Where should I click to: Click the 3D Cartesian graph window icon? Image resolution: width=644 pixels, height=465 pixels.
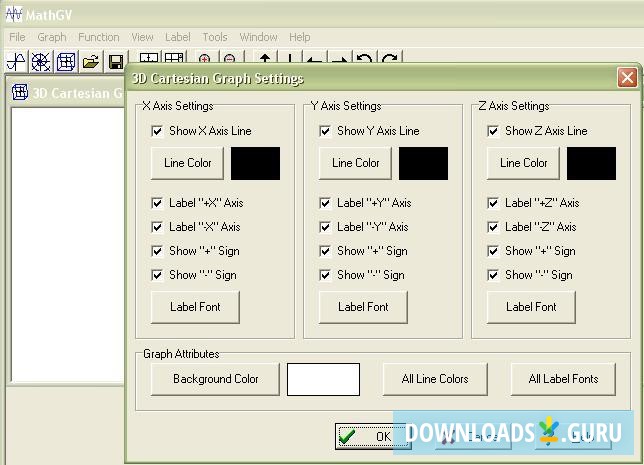(20, 92)
